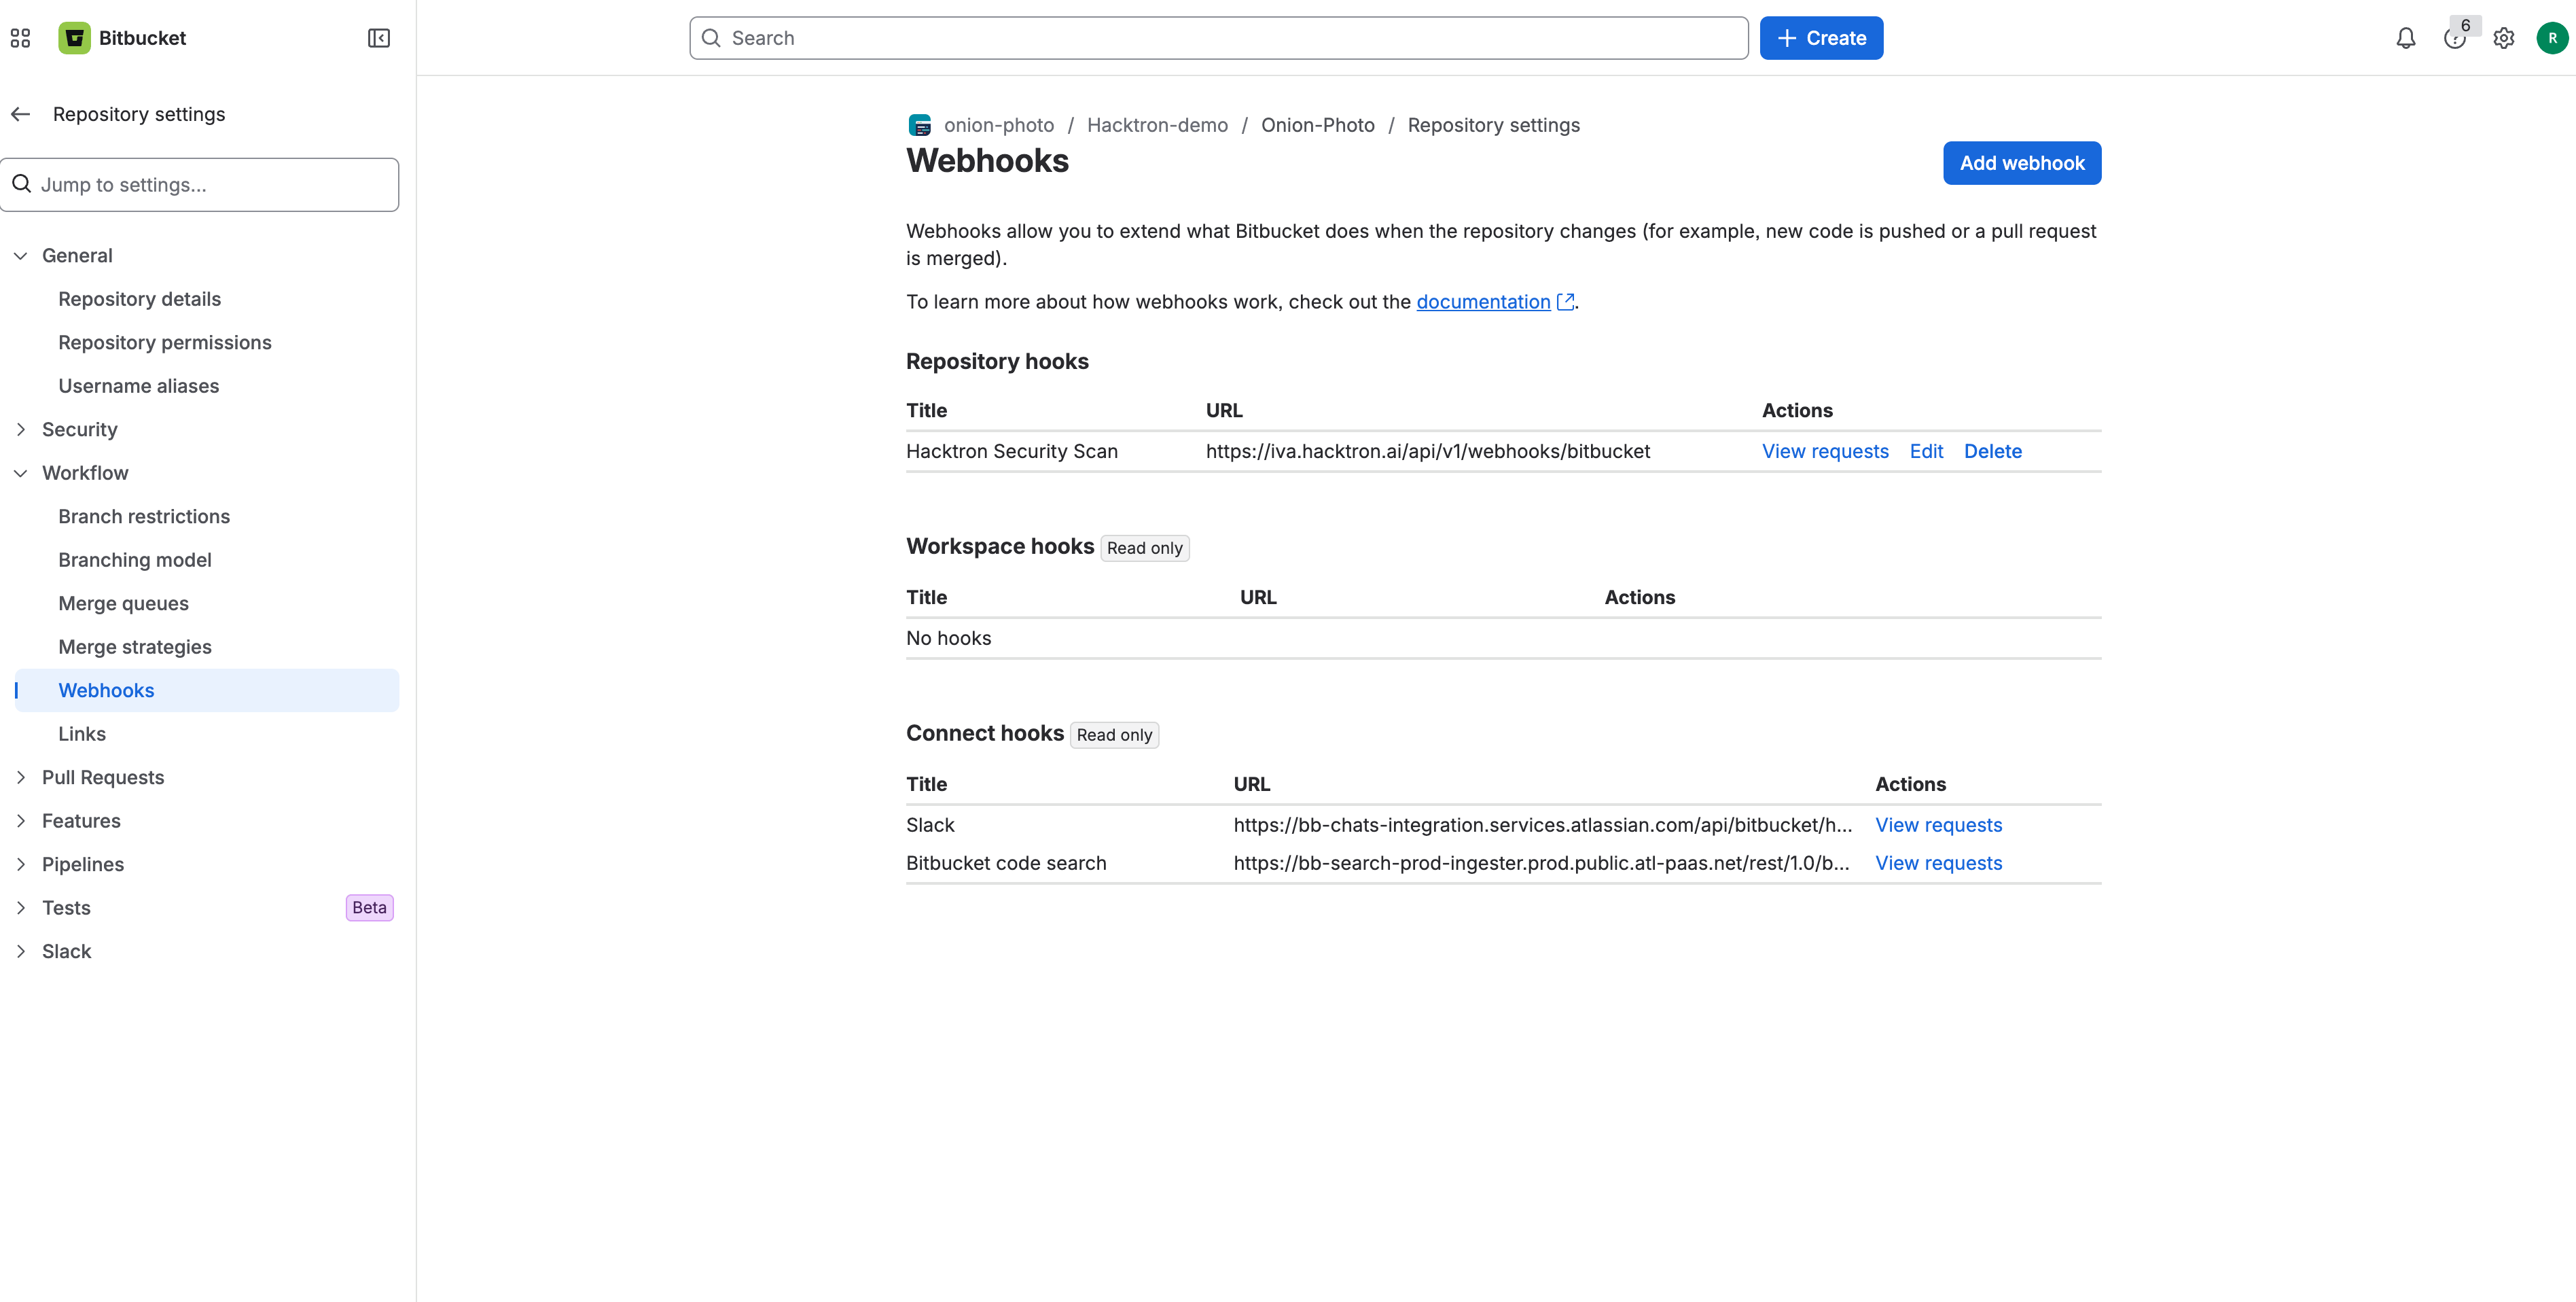Viewport: 2576px width, 1302px height.
Task: Click the onion-photo workspace icon in the breadcrumb
Action: coord(920,125)
